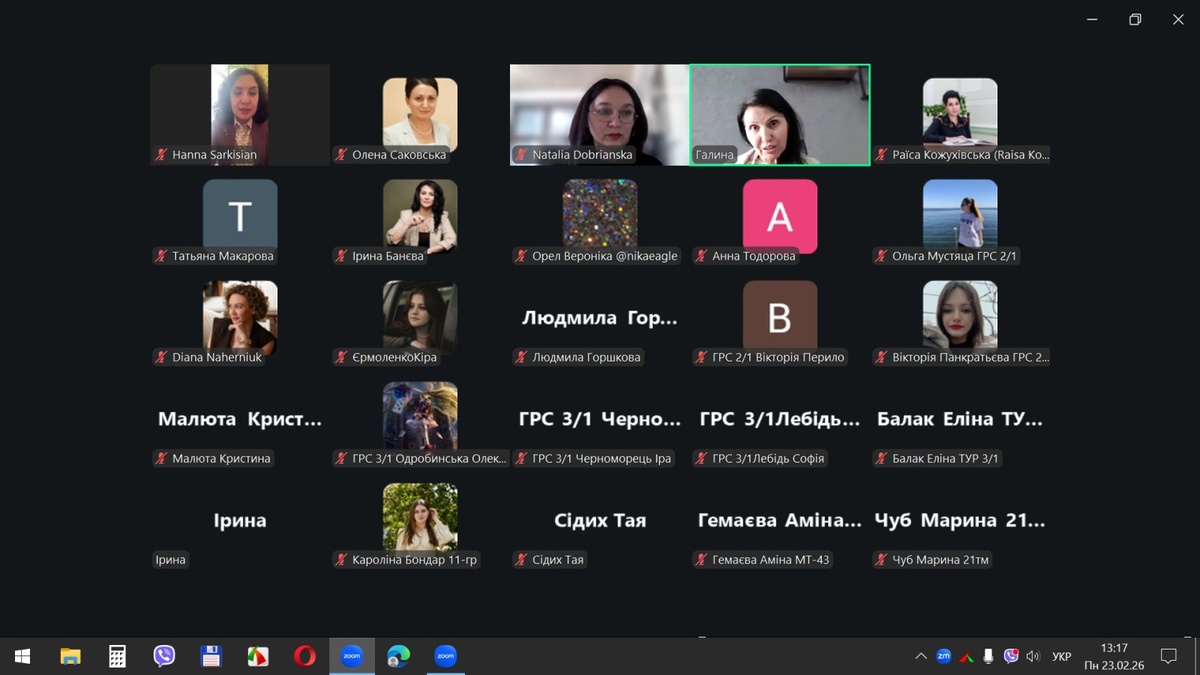This screenshot has height=675, width=1200.
Task: Click muted mic icon beside Сідих Тая
Action: [521, 560]
